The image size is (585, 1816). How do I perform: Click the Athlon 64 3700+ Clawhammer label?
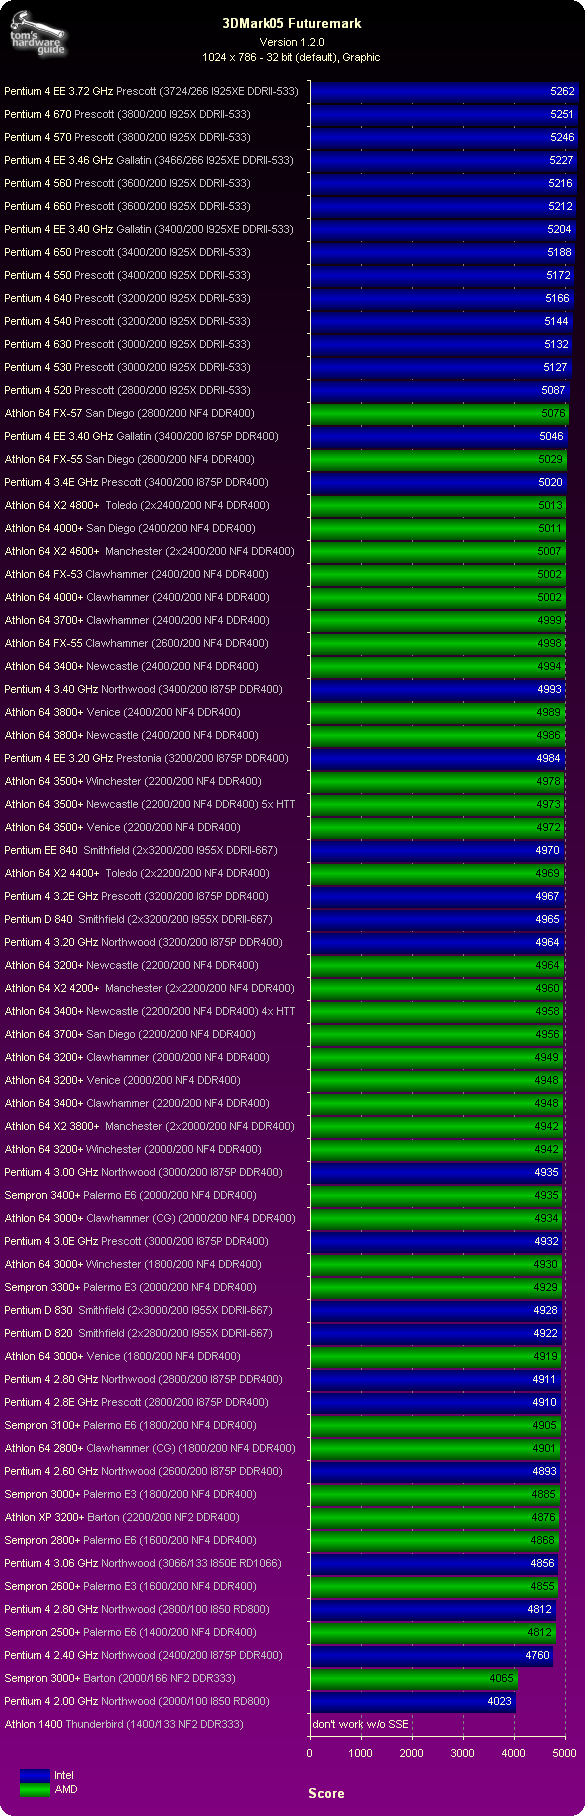point(137,620)
